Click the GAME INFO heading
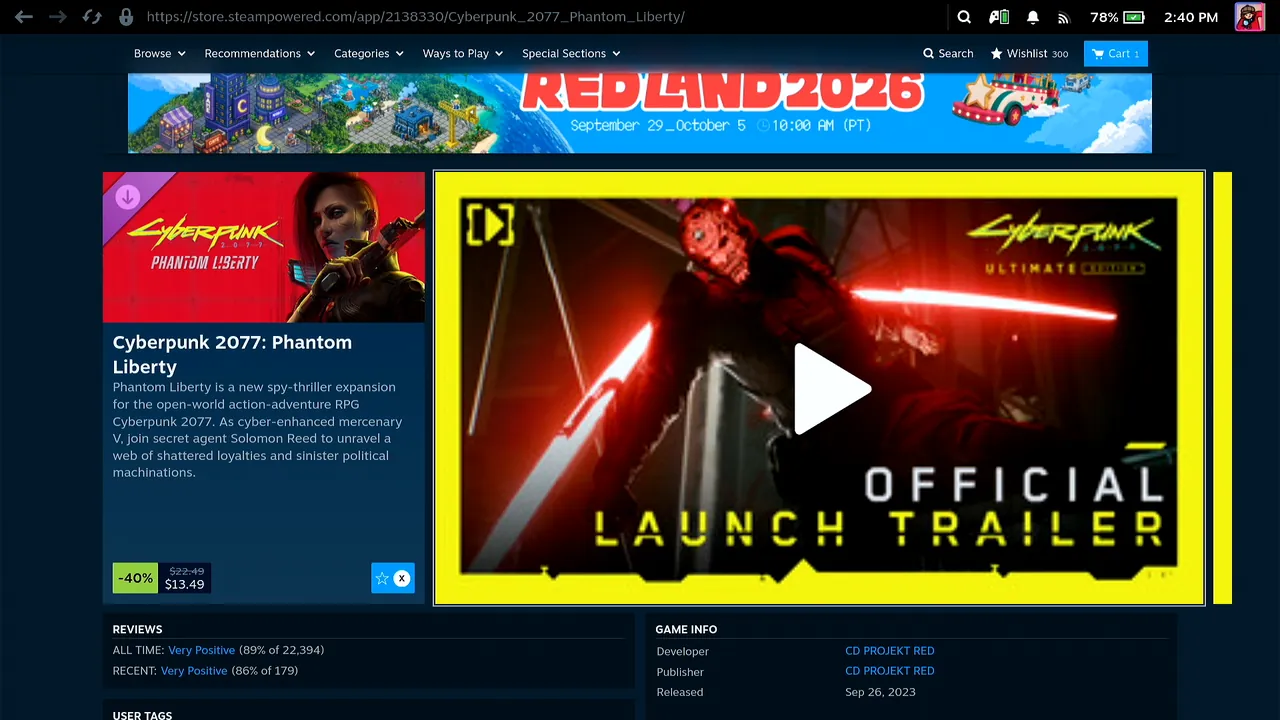The height and width of the screenshot is (720, 1280). [686, 630]
